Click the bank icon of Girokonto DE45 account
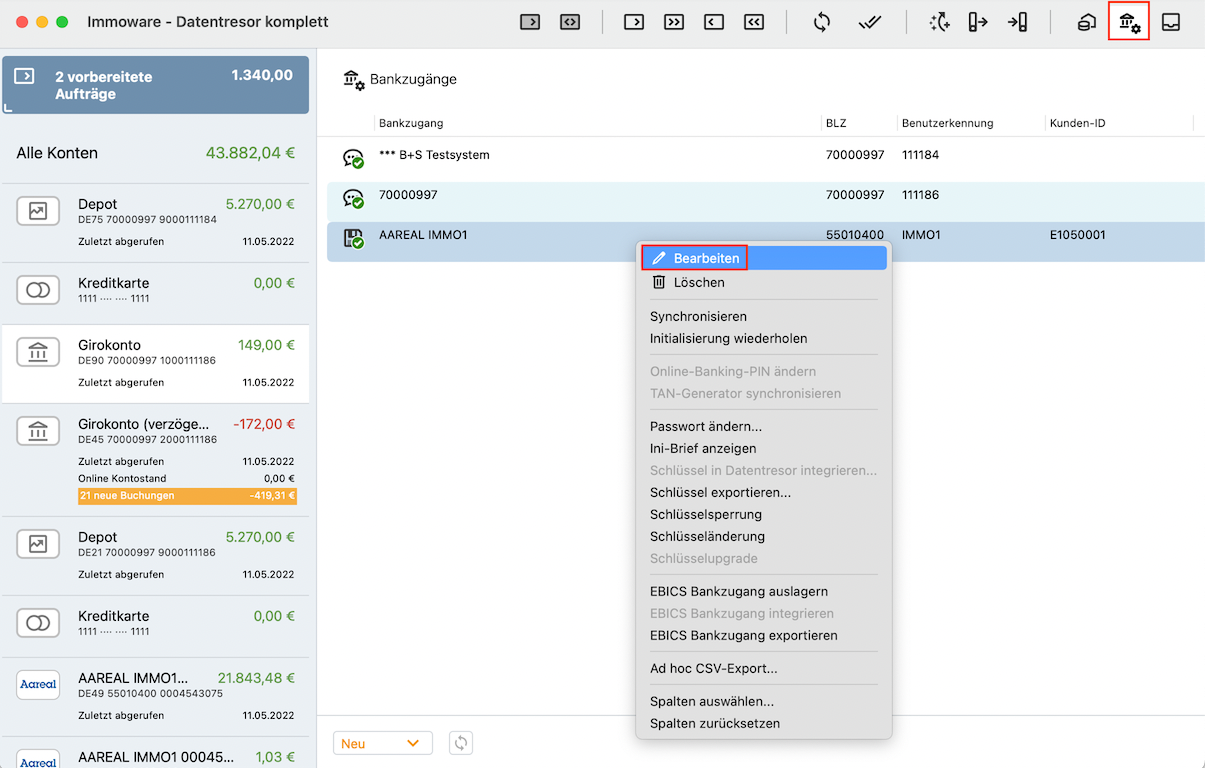The width and height of the screenshot is (1205, 768). (x=38, y=431)
